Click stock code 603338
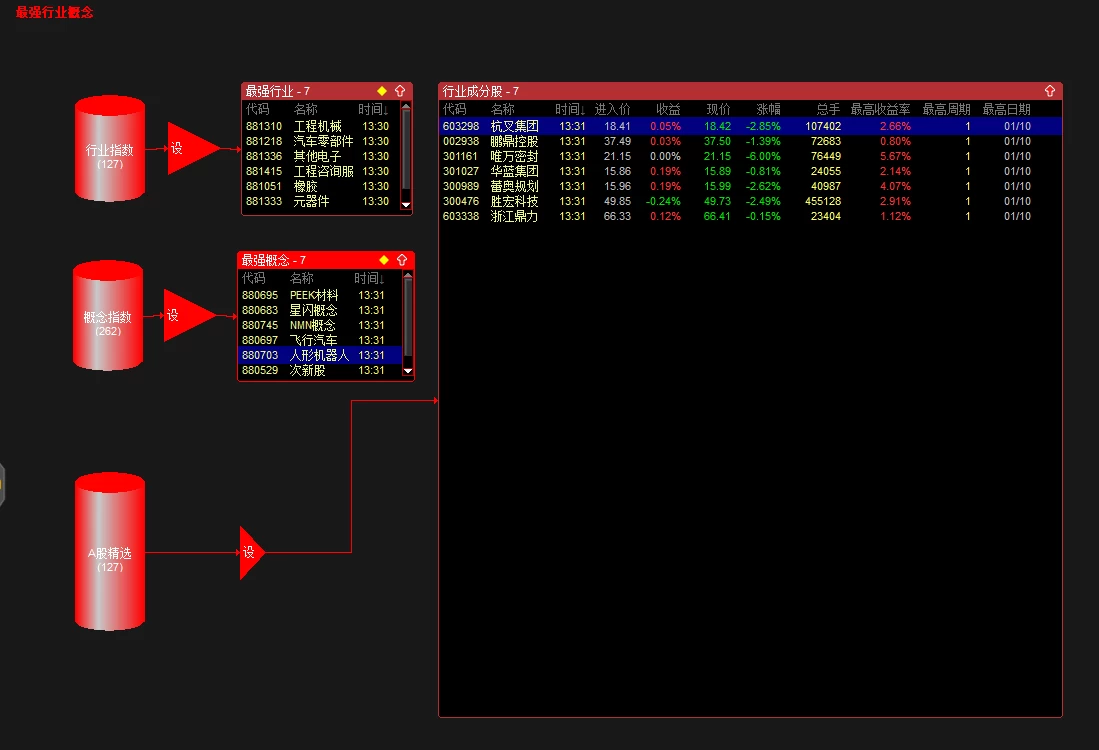Viewport: 1099px width, 750px height. [x=461, y=217]
